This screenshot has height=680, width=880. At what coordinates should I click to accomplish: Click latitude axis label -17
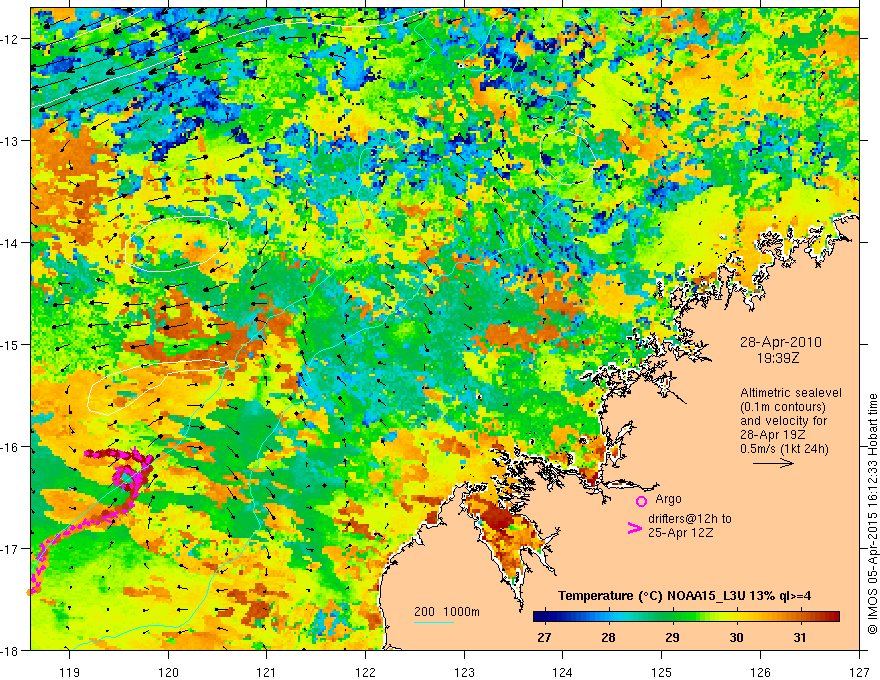pos(11,549)
